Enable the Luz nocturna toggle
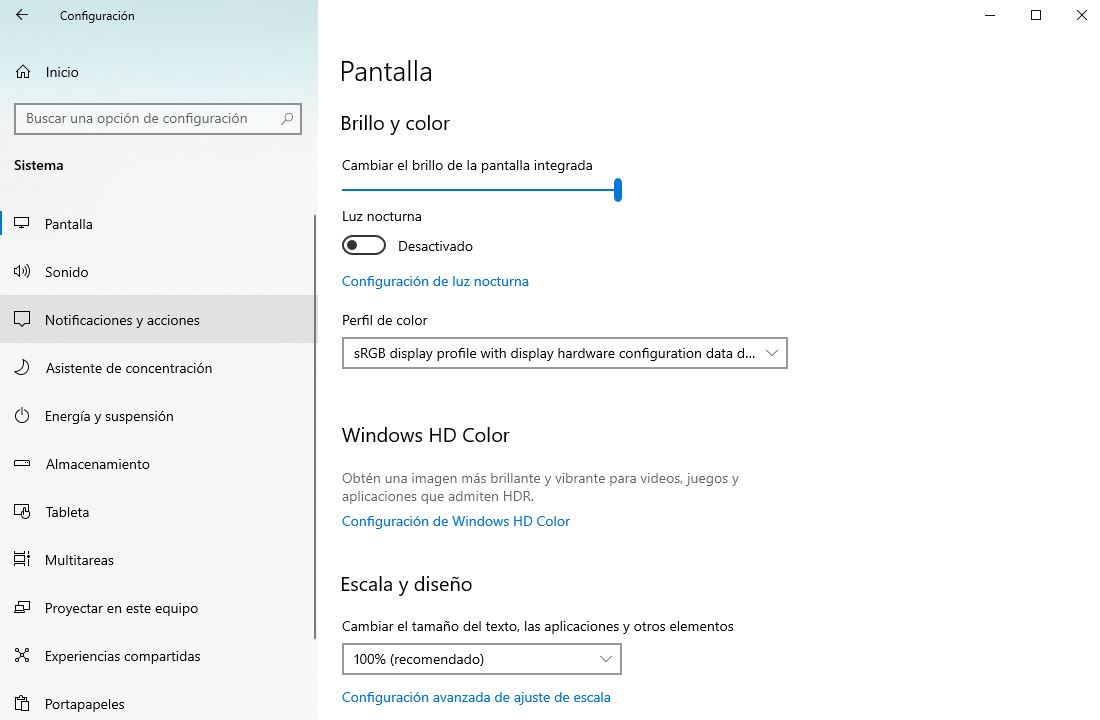The height and width of the screenshot is (720, 1100). 363,245
